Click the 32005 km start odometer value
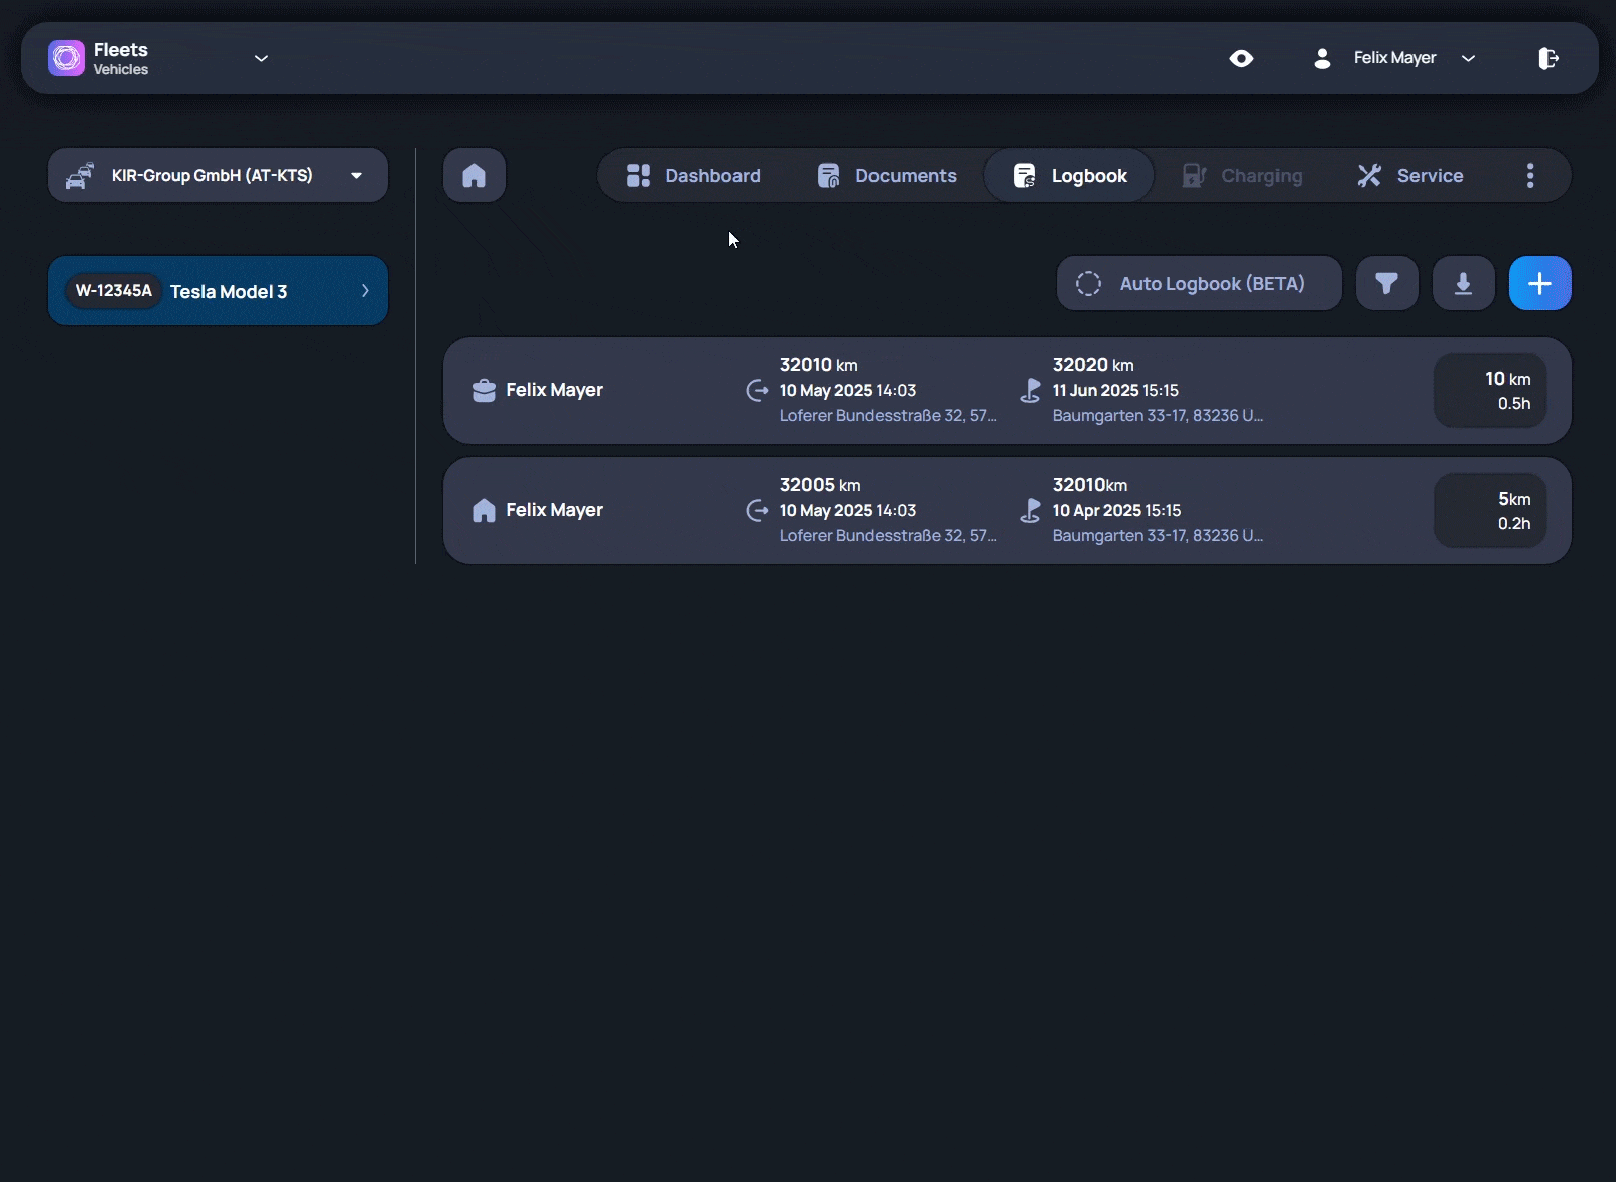Screen dimensions: 1616x1182 [820, 485]
